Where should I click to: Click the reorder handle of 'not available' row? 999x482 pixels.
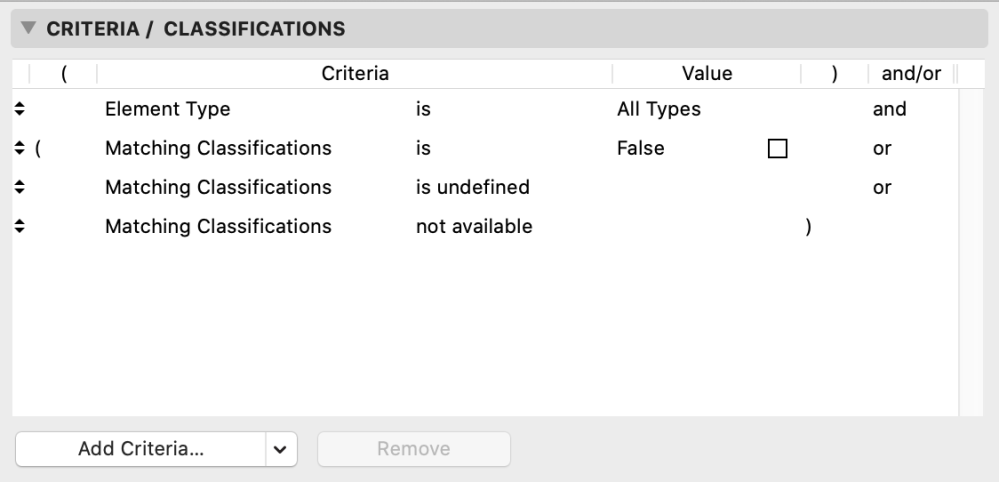20,227
